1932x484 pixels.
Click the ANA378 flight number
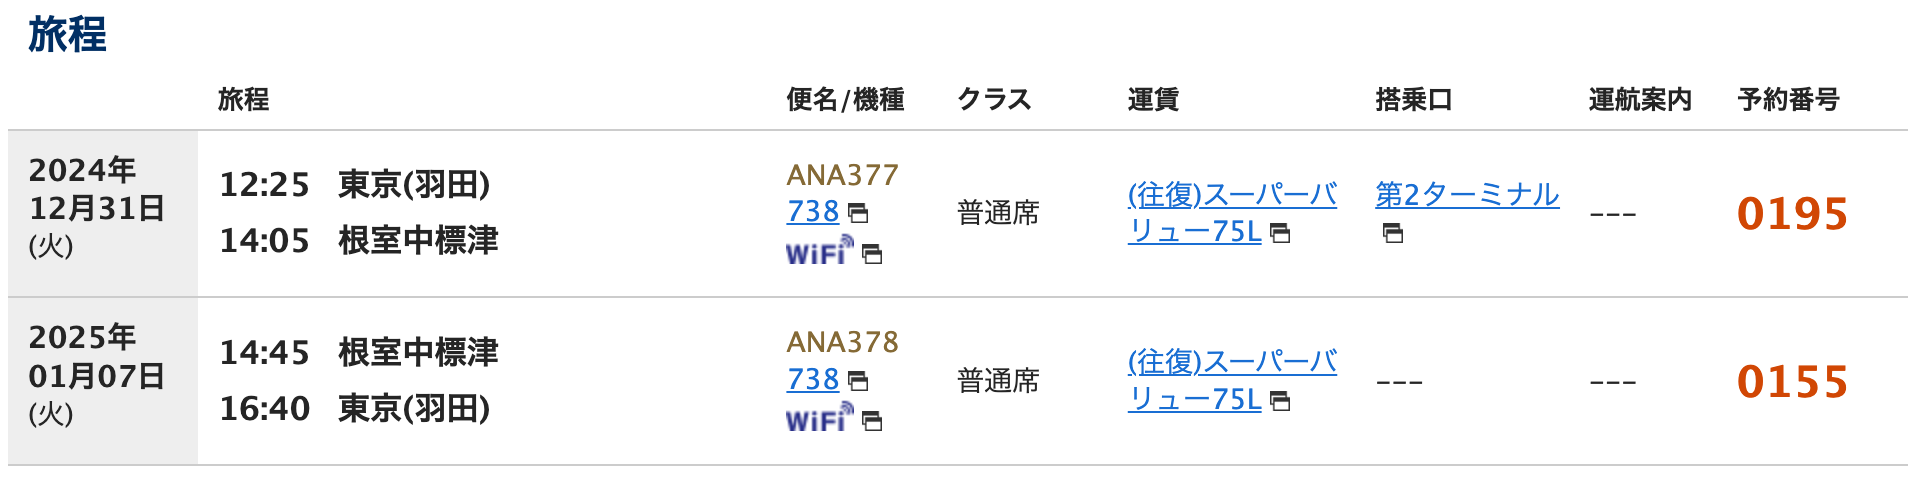pyautogui.click(x=842, y=342)
